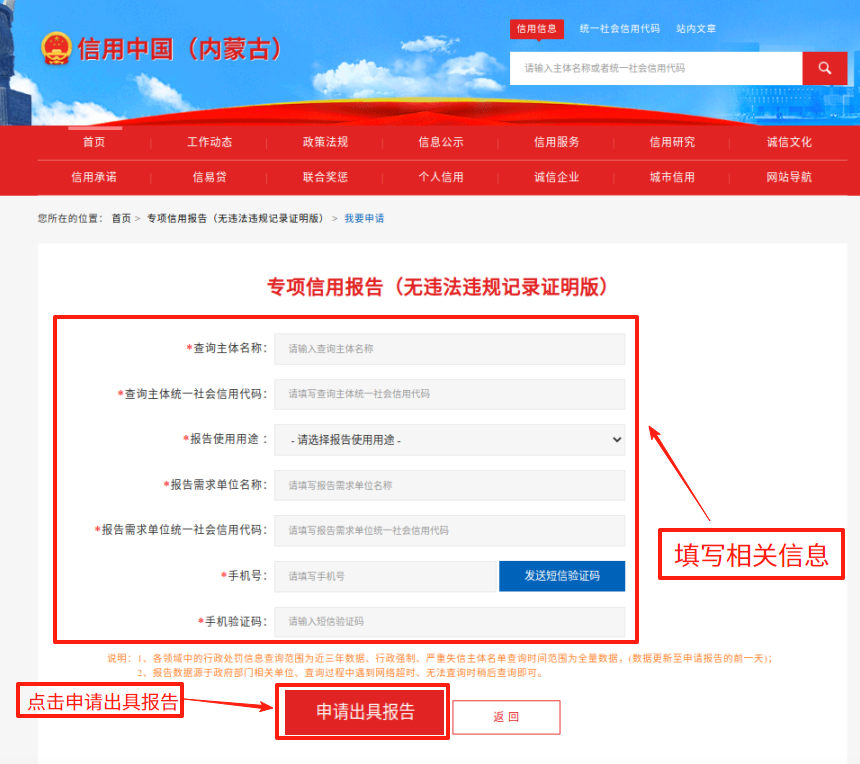This screenshot has height=764, width=860.
Task: Open the 个人信用 menu item
Action: [x=440, y=177]
